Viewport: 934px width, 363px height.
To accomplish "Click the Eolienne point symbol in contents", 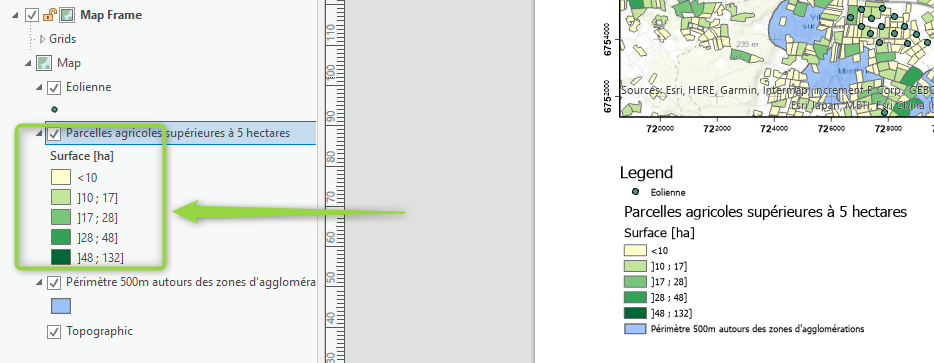I will click(x=54, y=109).
